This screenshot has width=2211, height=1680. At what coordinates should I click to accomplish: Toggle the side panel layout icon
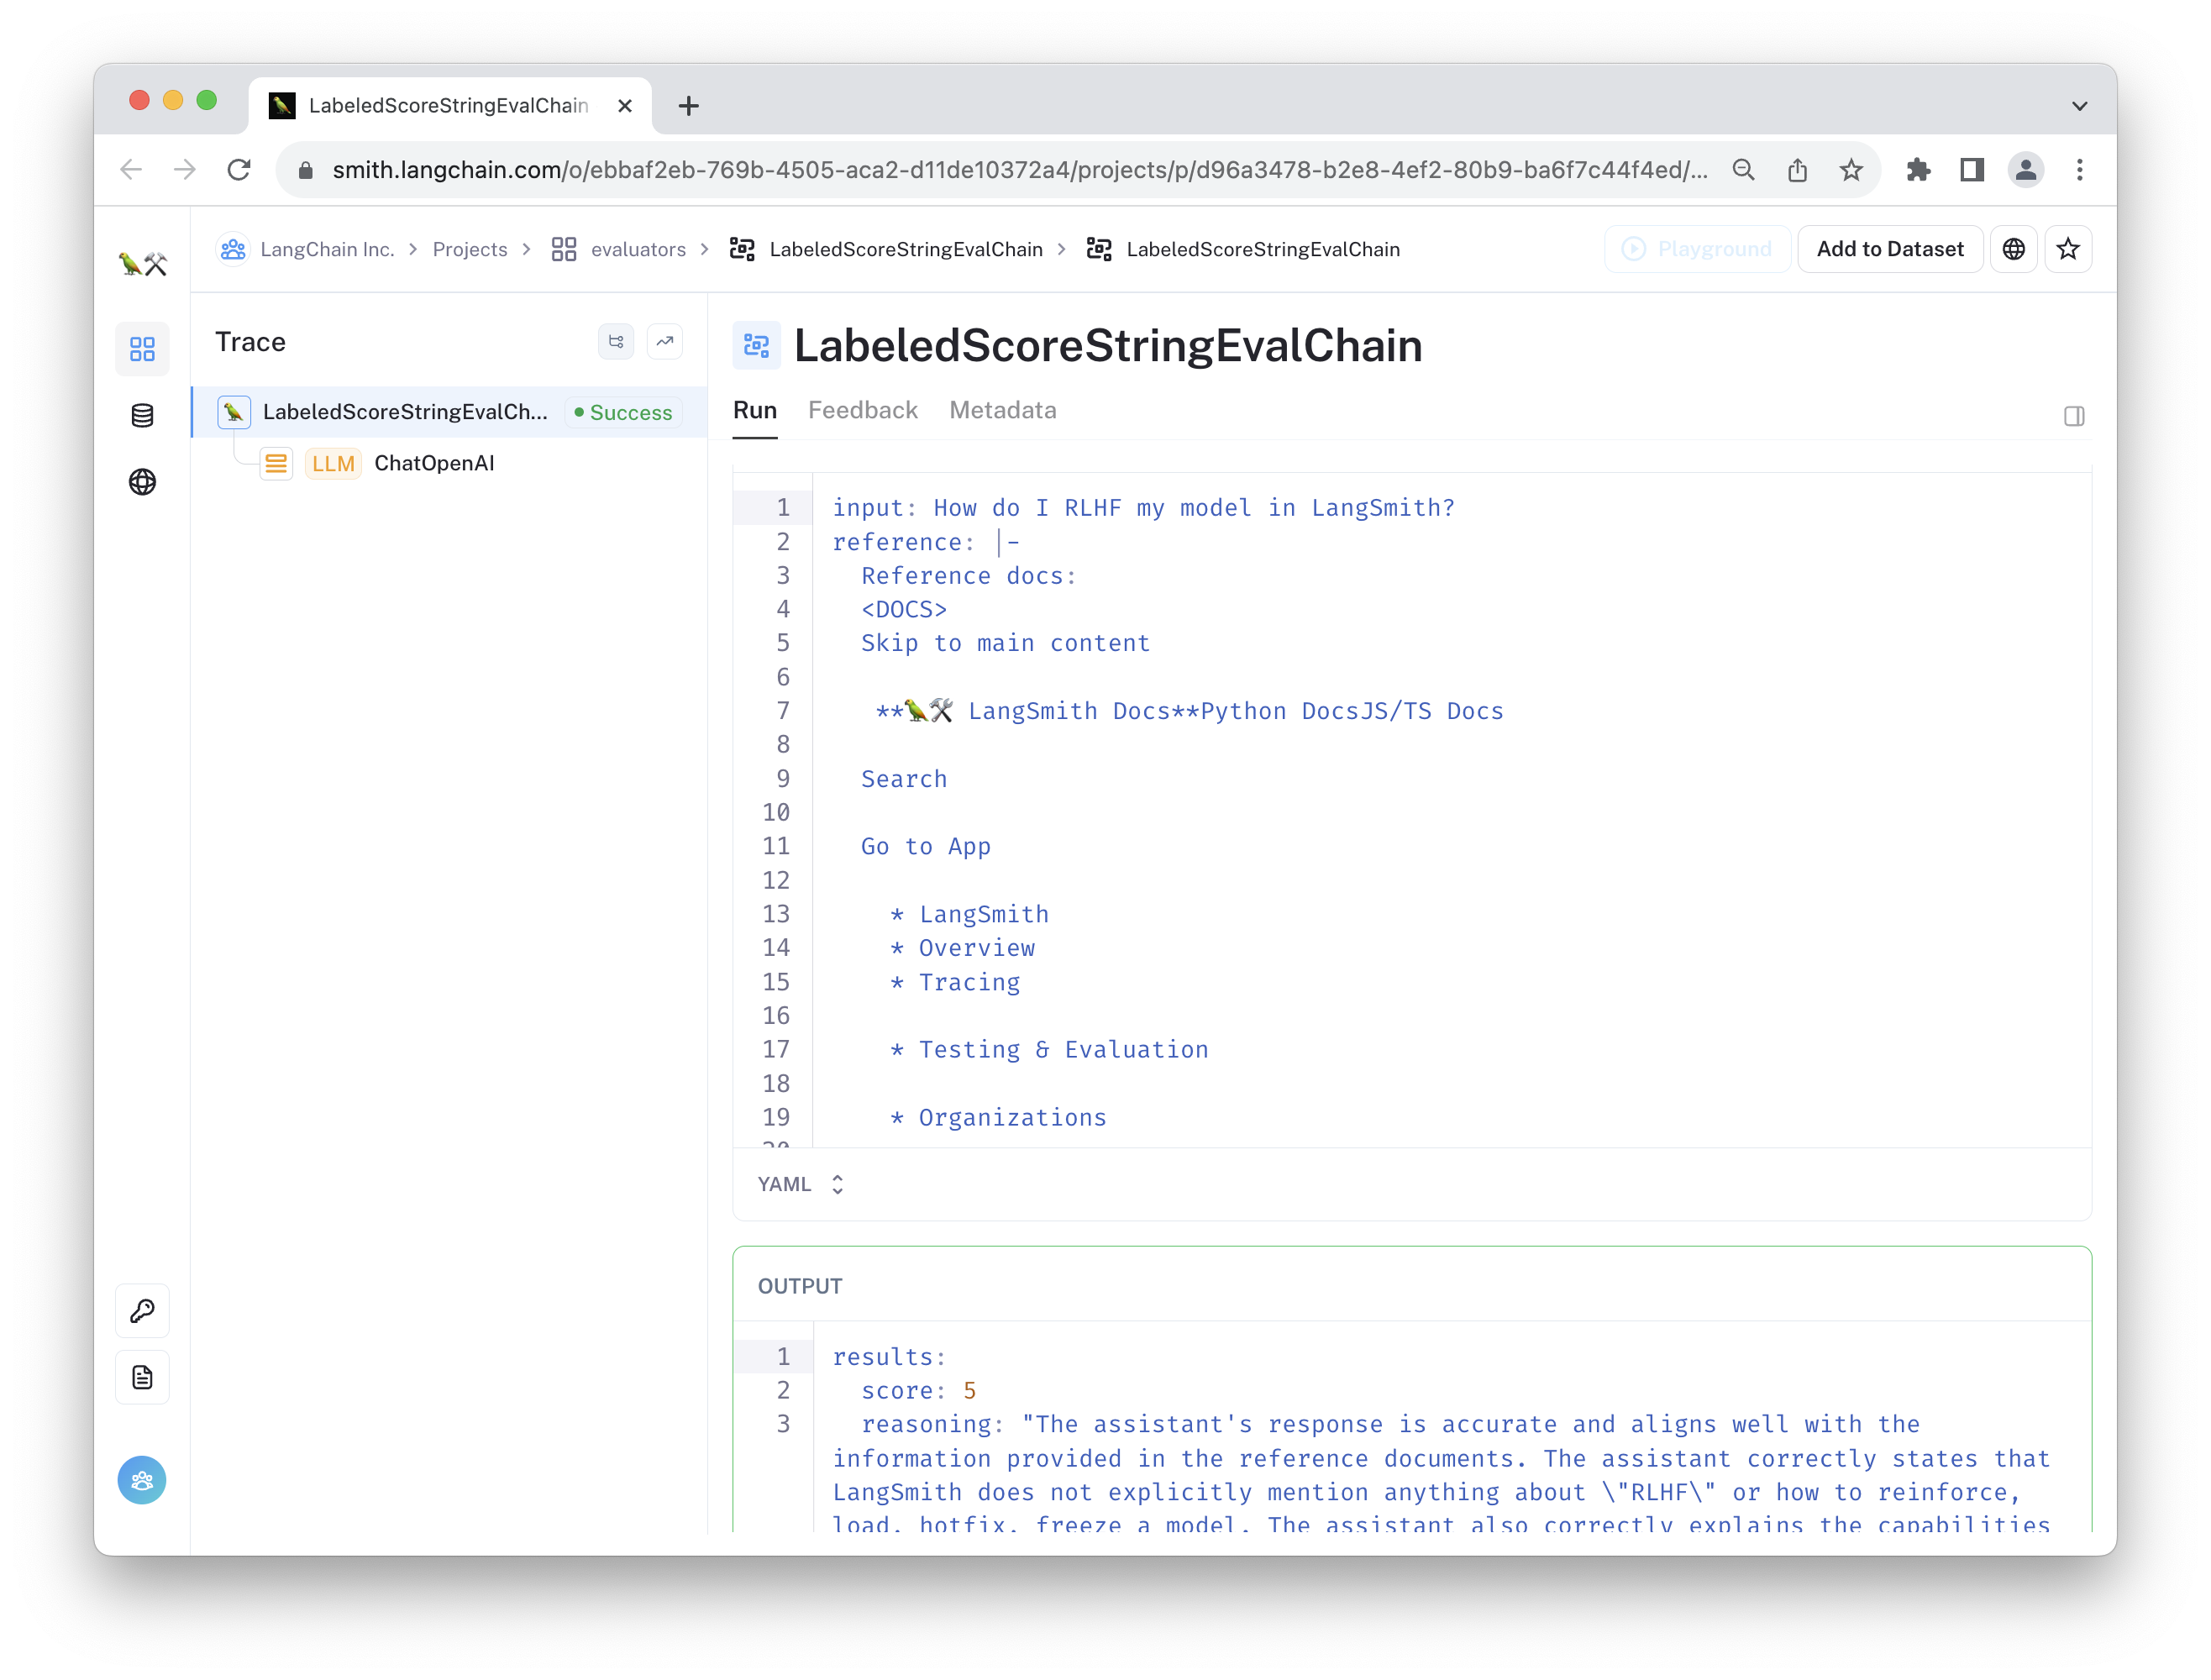pyautogui.click(x=2073, y=416)
